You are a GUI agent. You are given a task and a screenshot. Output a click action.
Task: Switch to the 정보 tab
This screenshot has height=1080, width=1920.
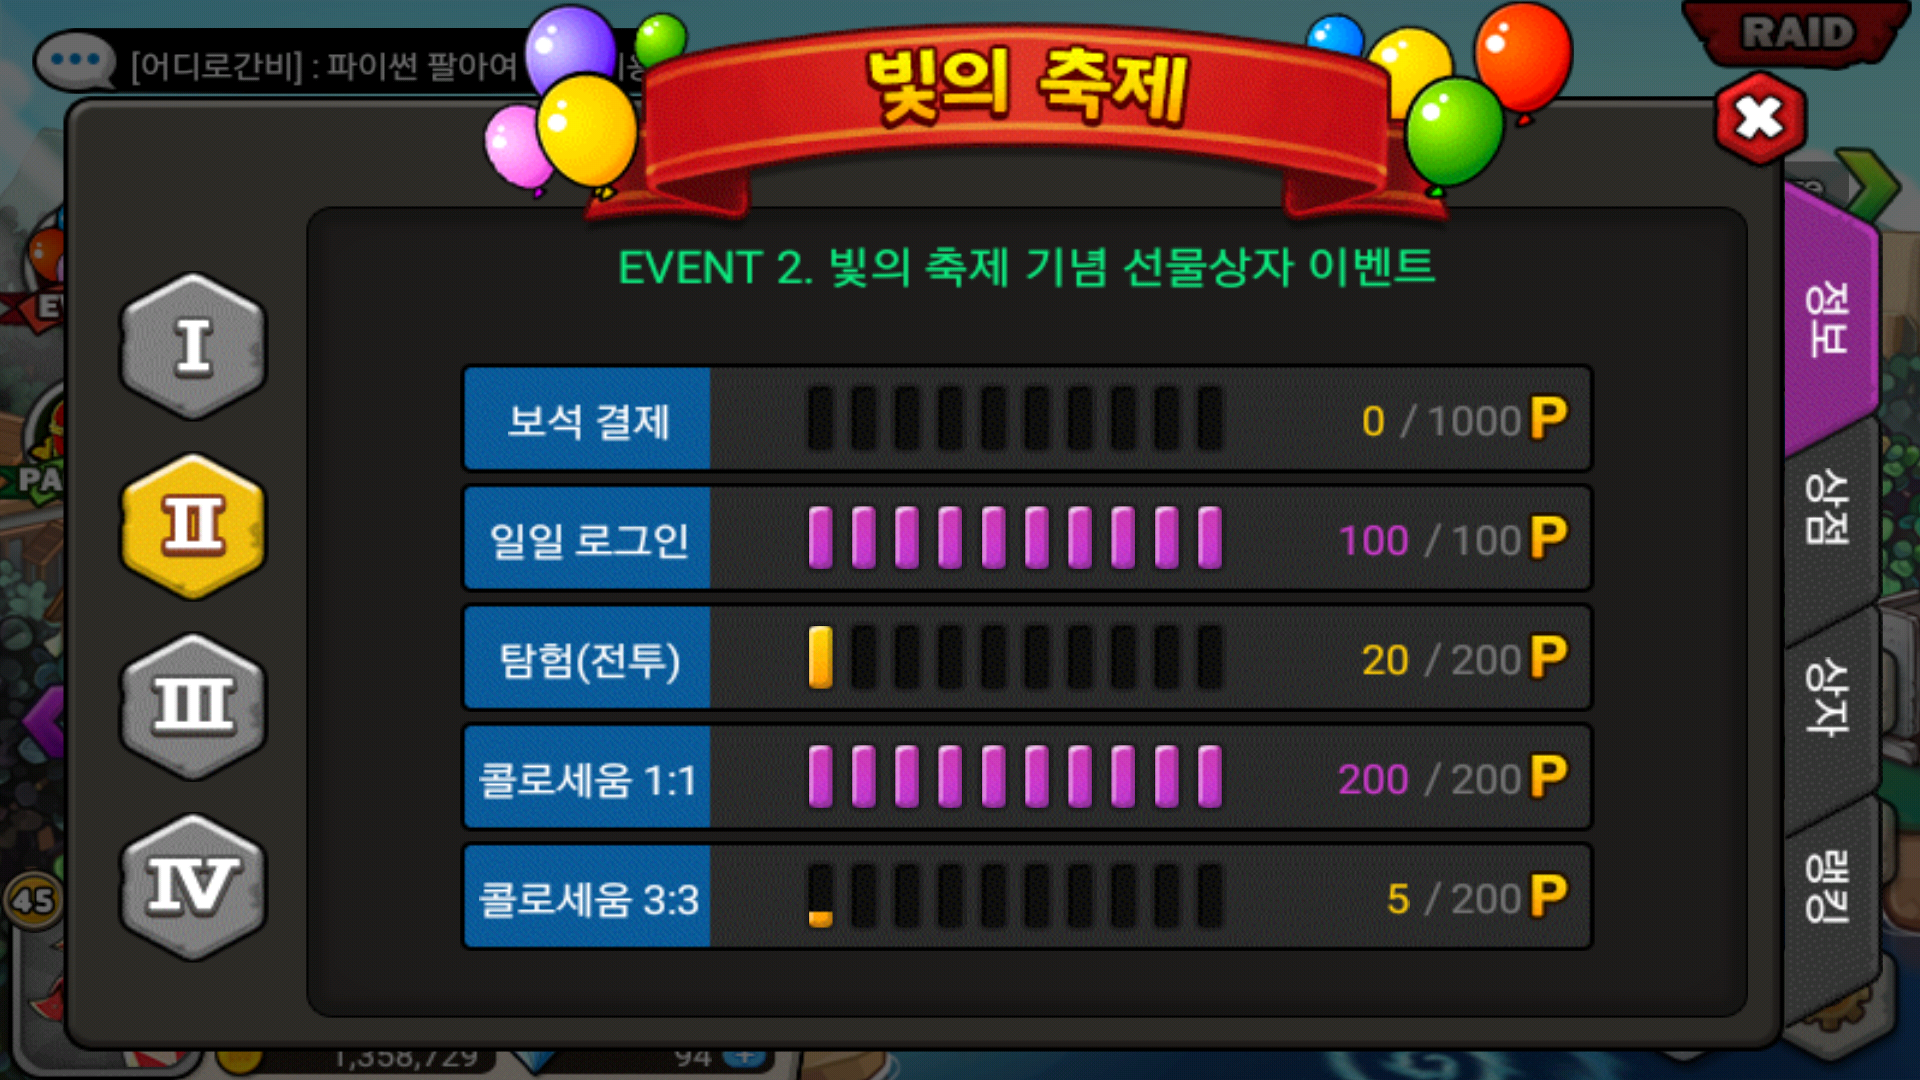tap(1828, 319)
